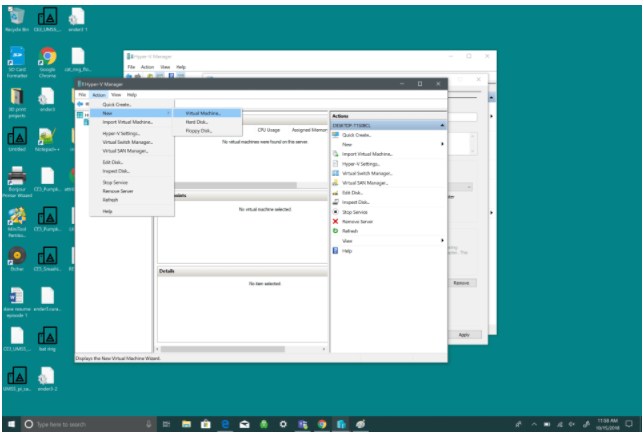Screen dimensions: 644x445
Task: Click Virtual SAN Manager icon in Actions pane
Action: click(335, 183)
